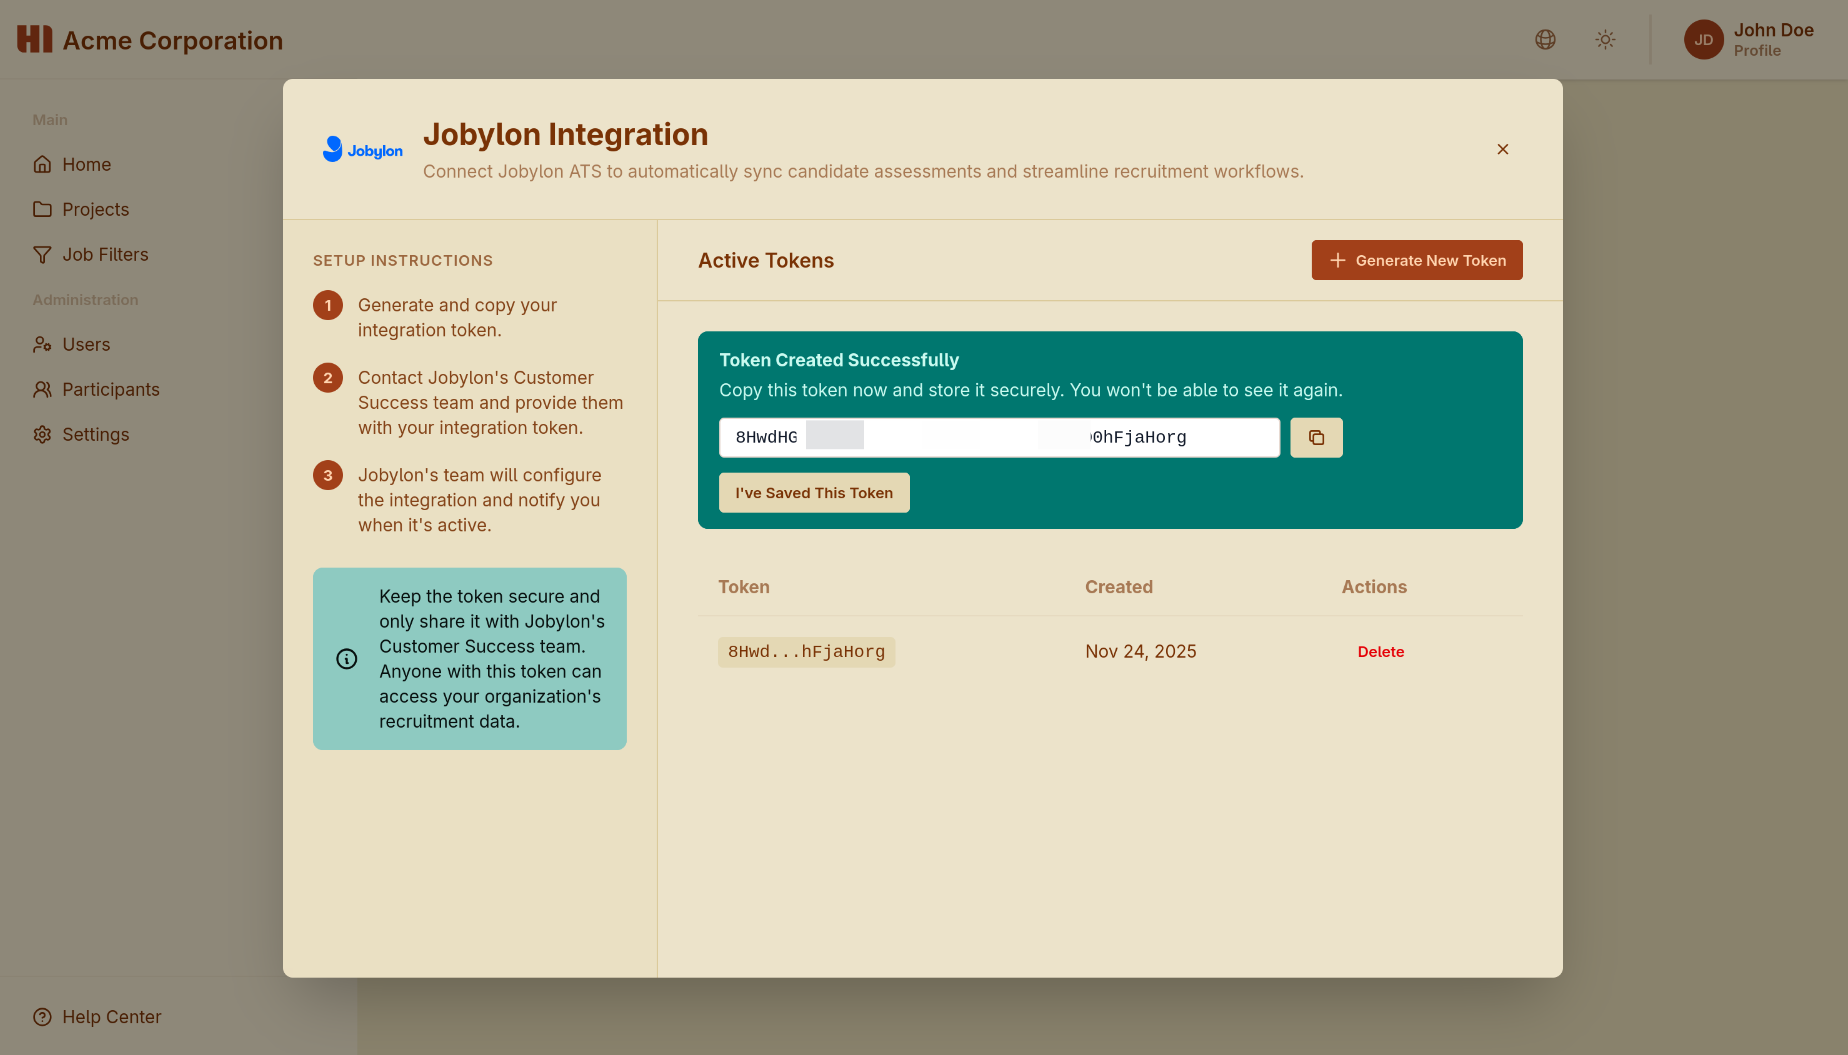Copy the token using the clipboard icon

[1316, 438]
